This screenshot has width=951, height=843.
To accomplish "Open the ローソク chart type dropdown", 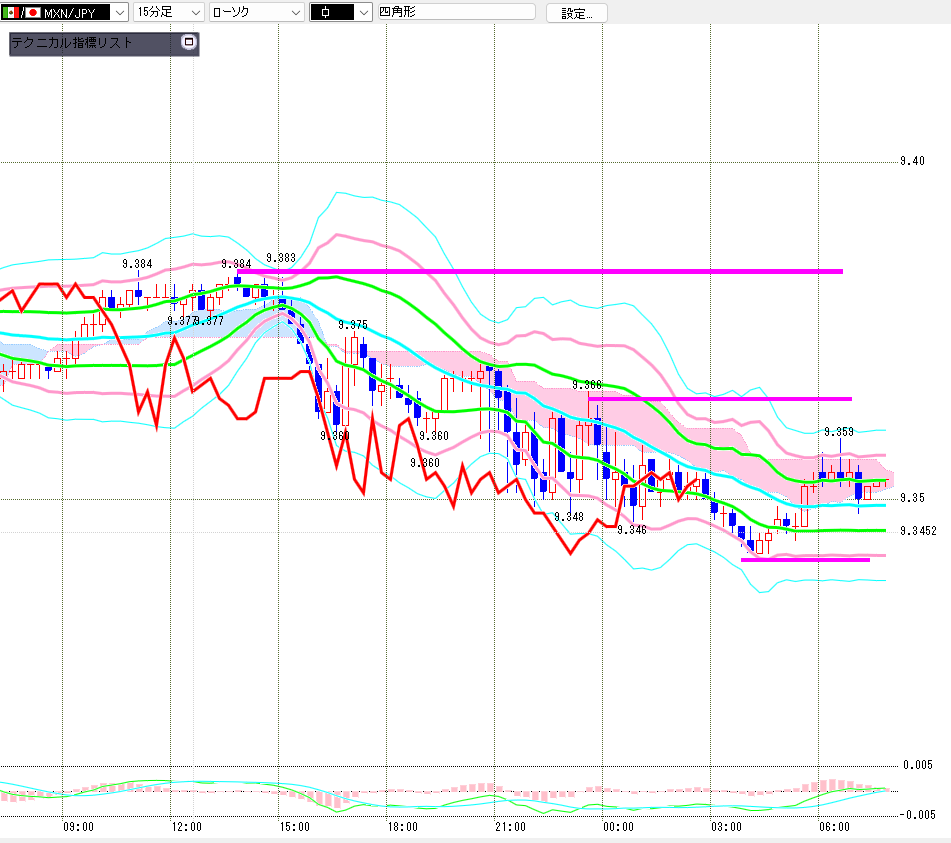I will 257,12.
